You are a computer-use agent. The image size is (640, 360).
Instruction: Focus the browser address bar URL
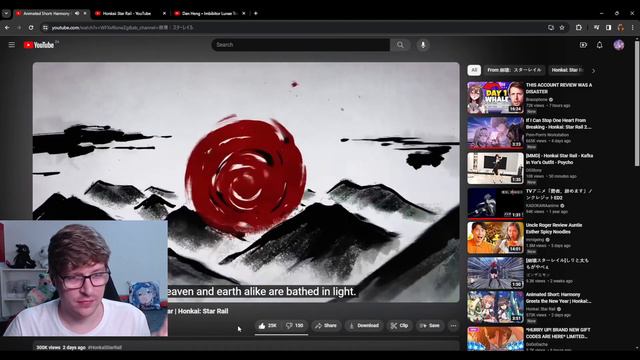[122, 27]
